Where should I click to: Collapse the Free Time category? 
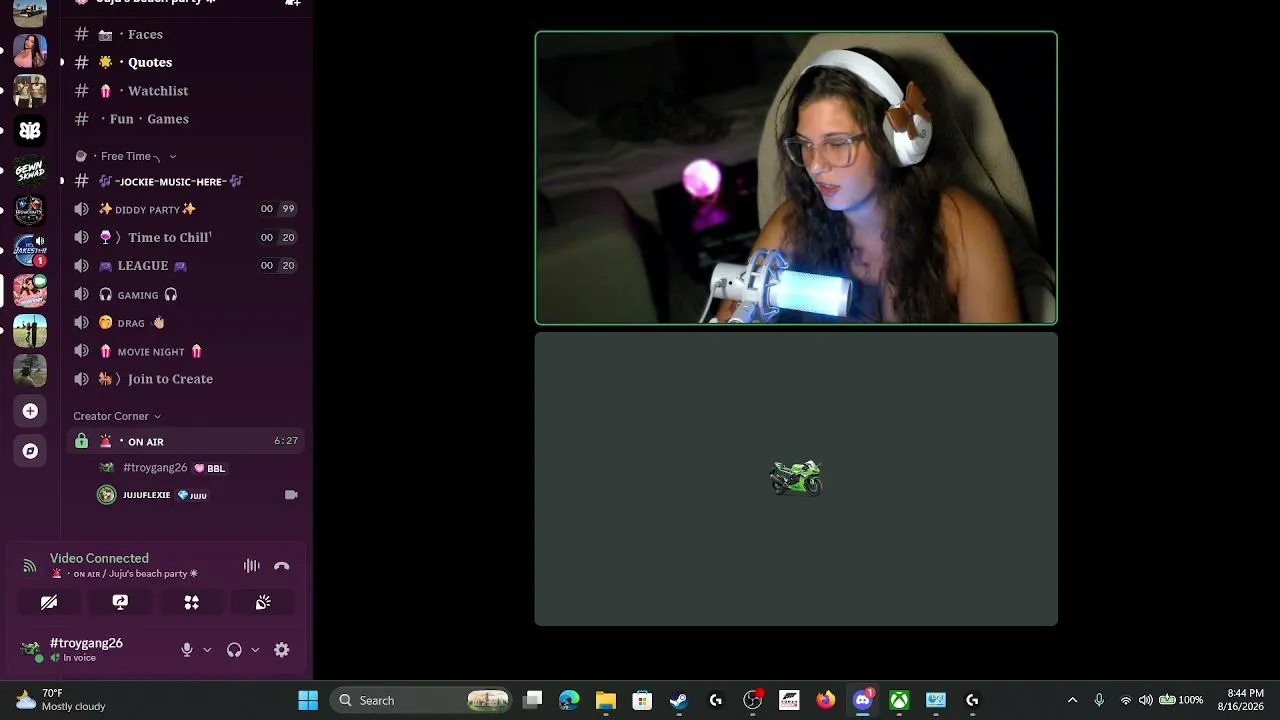[x=127, y=156]
